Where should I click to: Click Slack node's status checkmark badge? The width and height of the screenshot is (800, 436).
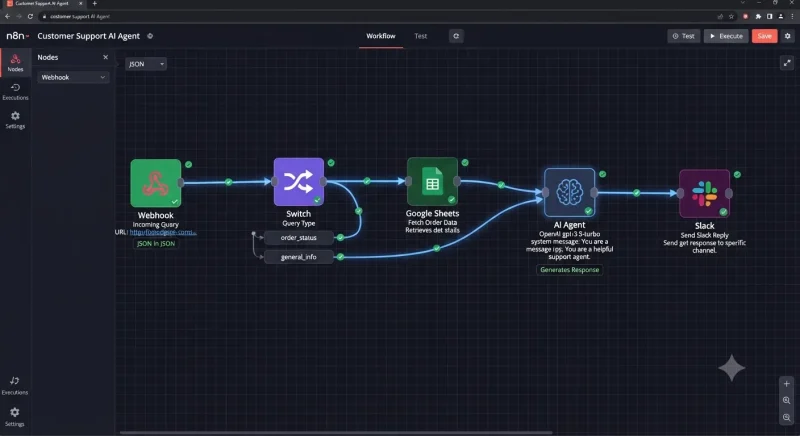[x=737, y=174]
